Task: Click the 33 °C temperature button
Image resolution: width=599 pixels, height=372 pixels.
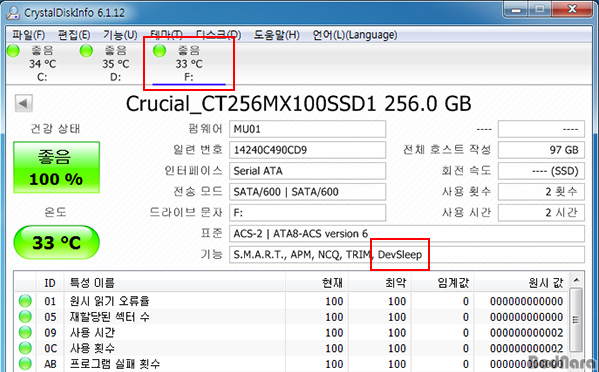Action: (x=57, y=243)
